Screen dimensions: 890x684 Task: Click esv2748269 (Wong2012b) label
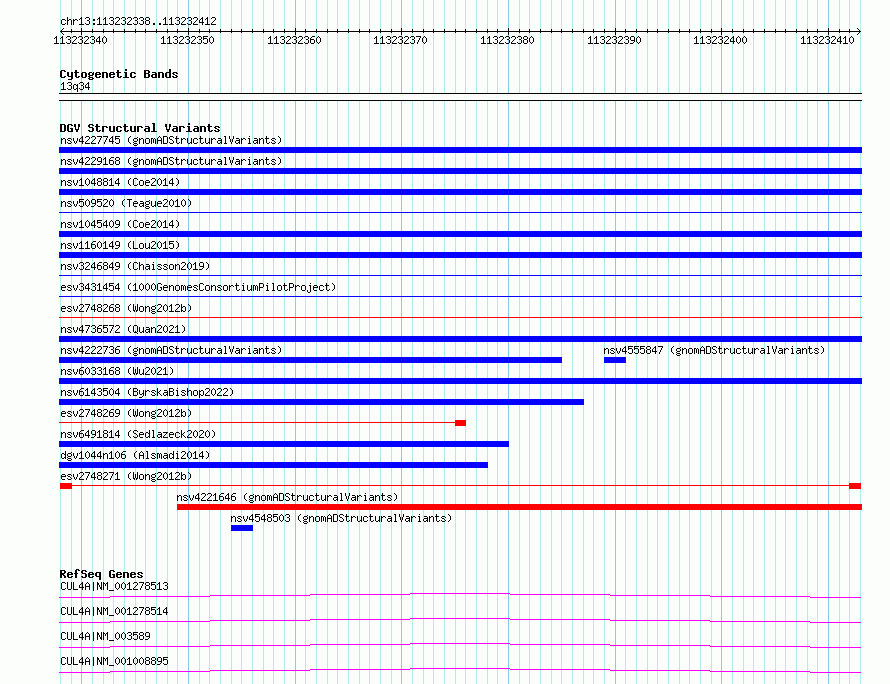click(126, 413)
